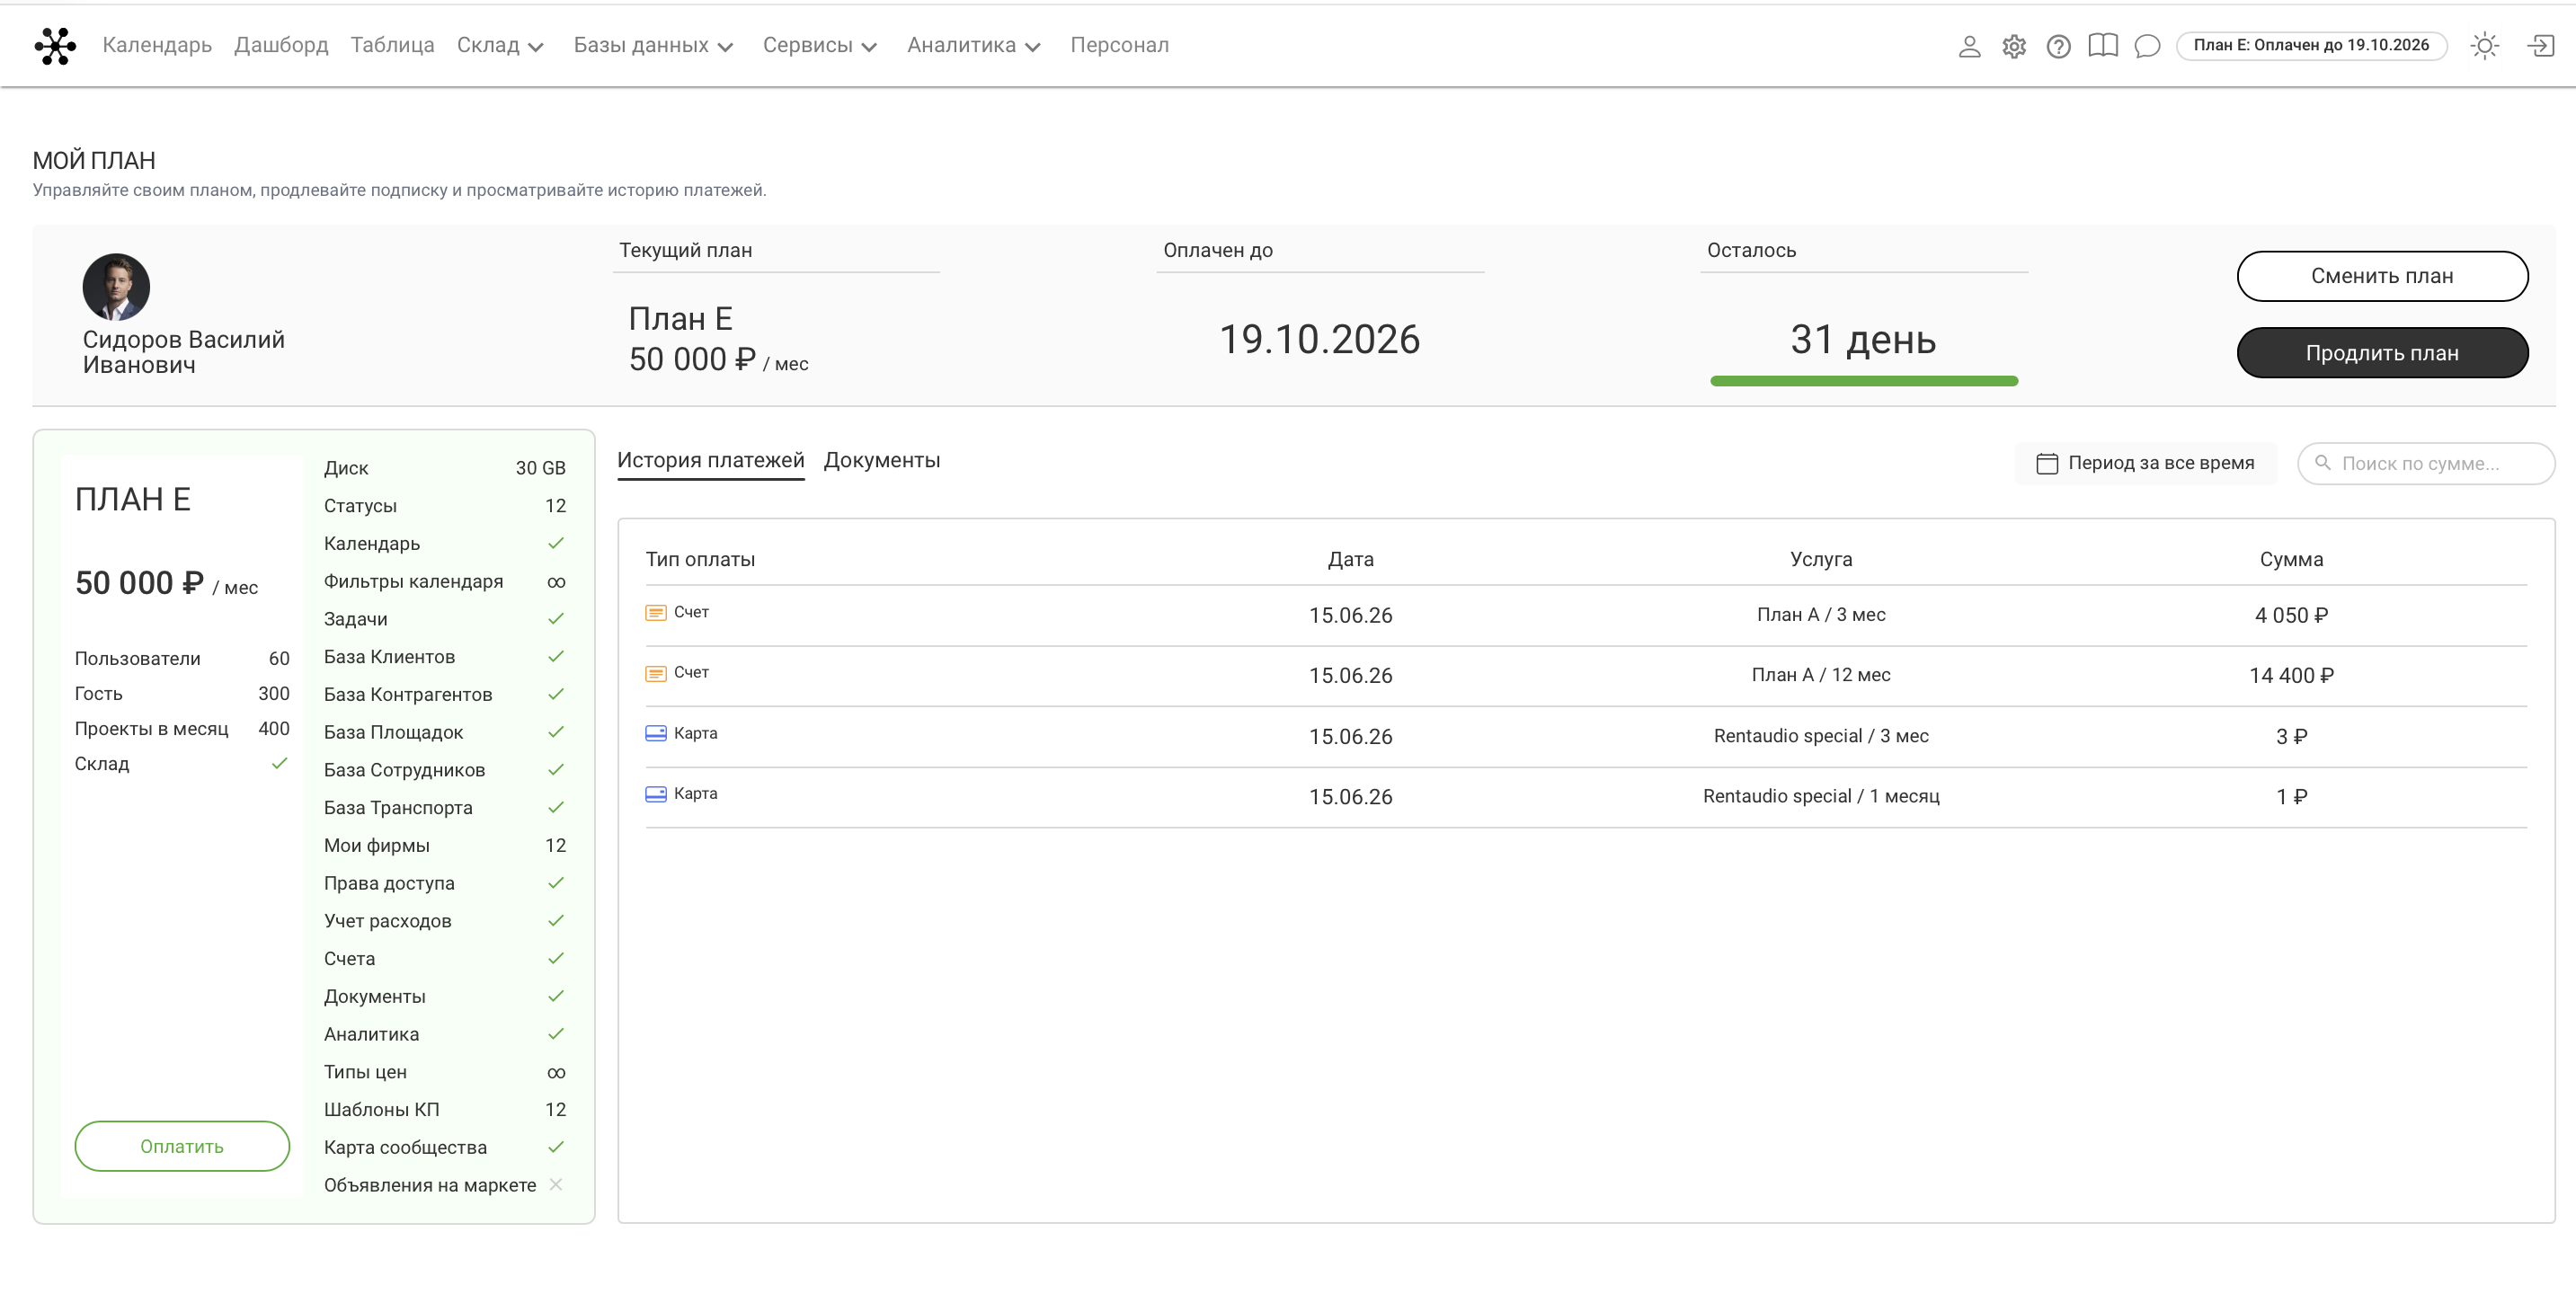Switch to the Документы tab
This screenshot has width=2576, height=1294.
pos(881,460)
